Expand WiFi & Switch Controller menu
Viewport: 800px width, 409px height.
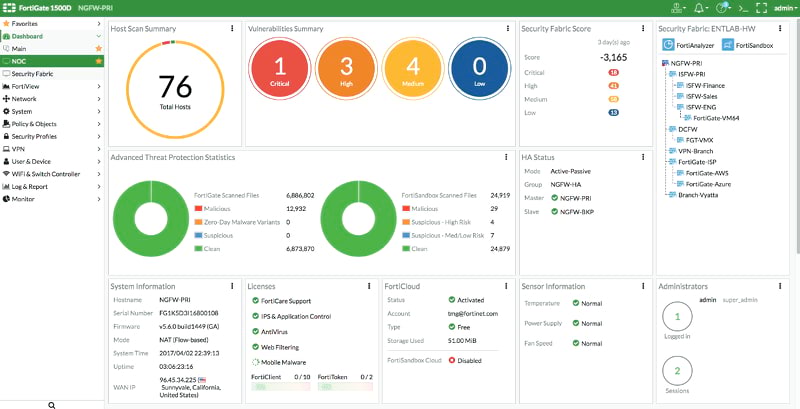[x=52, y=174]
